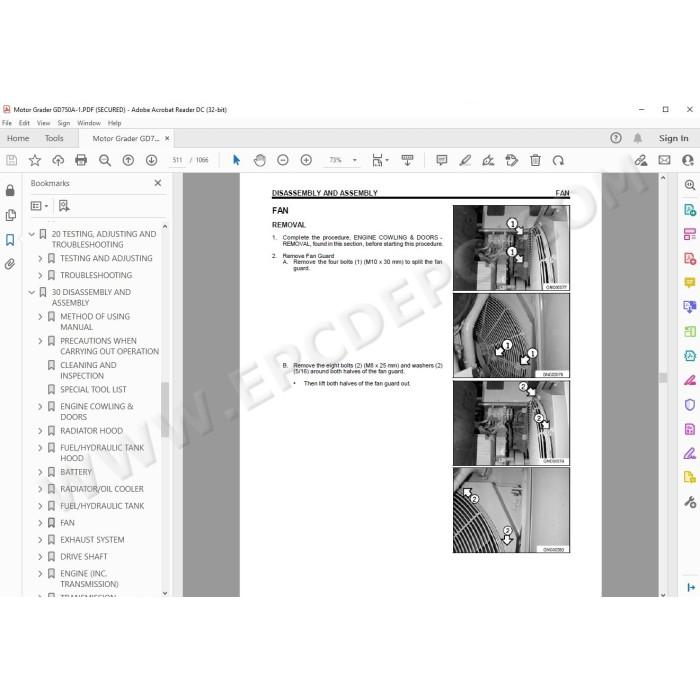Activate the Hand pan tool

click(259, 160)
